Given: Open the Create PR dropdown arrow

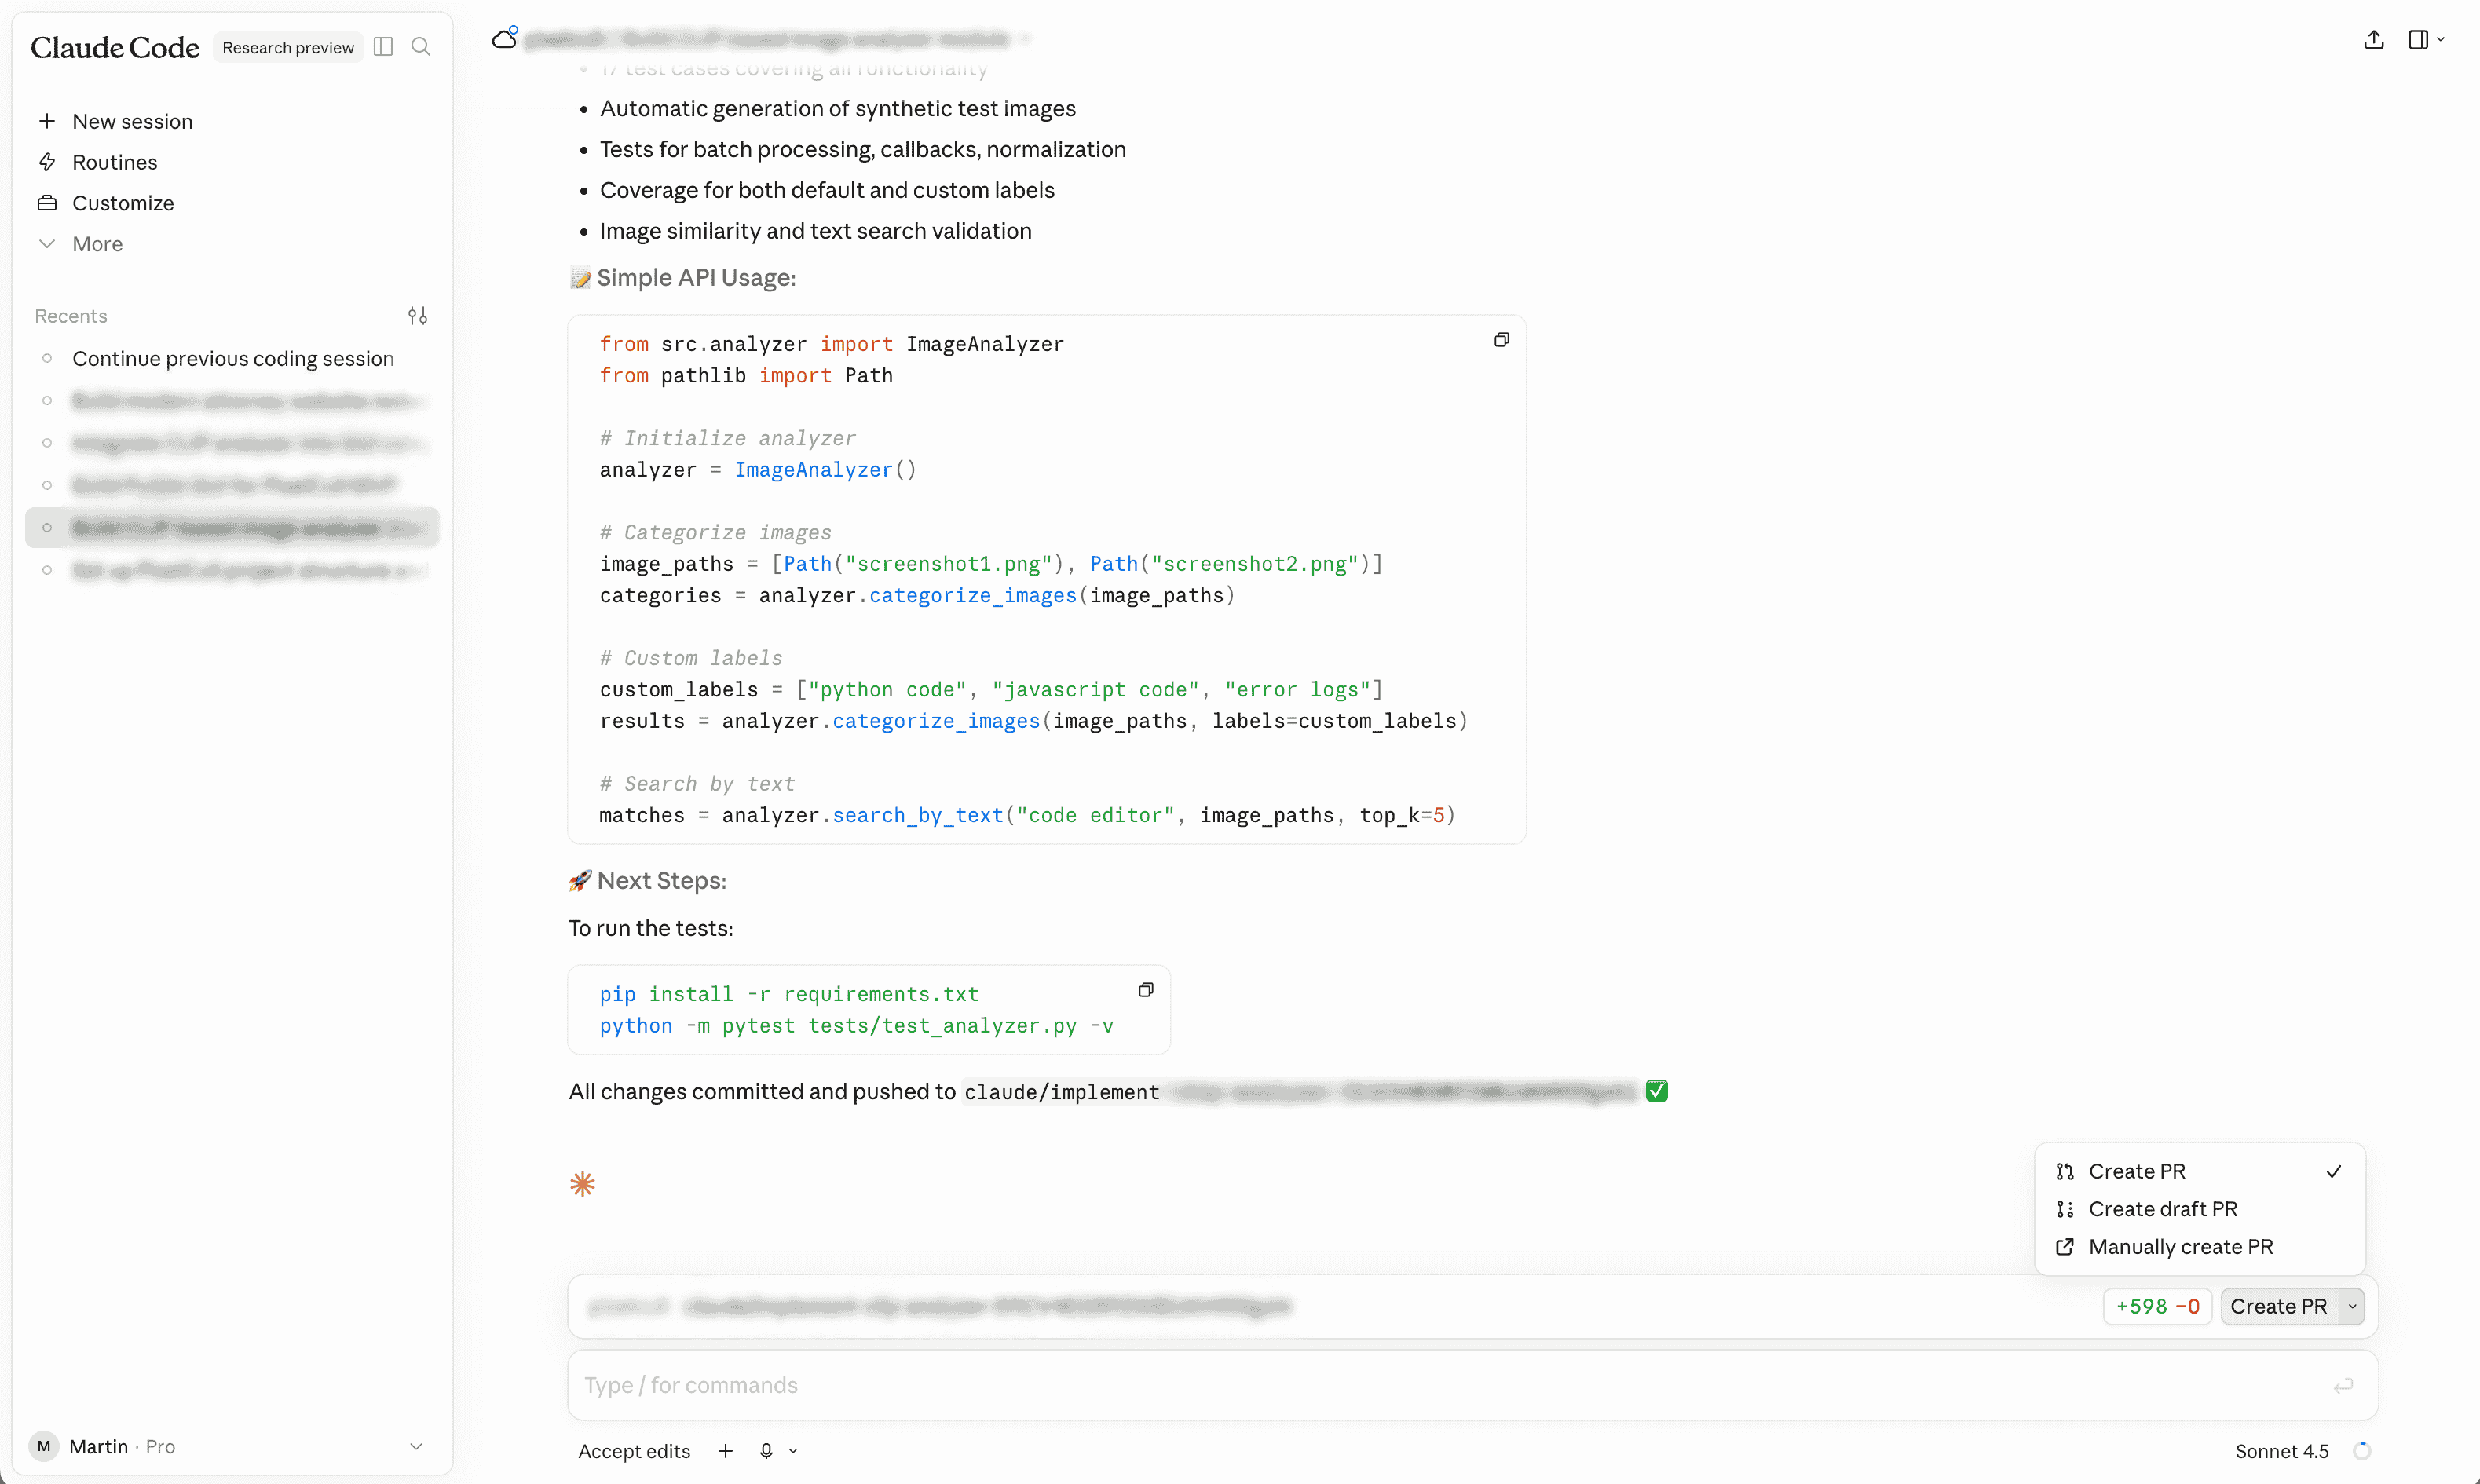Looking at the screenshot, I should [x=2352, y=1306].
